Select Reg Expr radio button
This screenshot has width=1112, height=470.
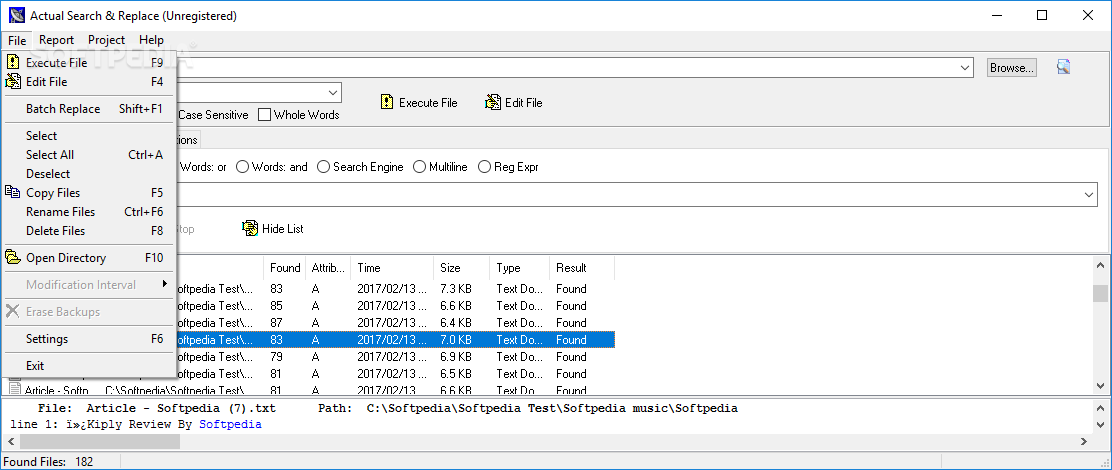tap(484, 167)
